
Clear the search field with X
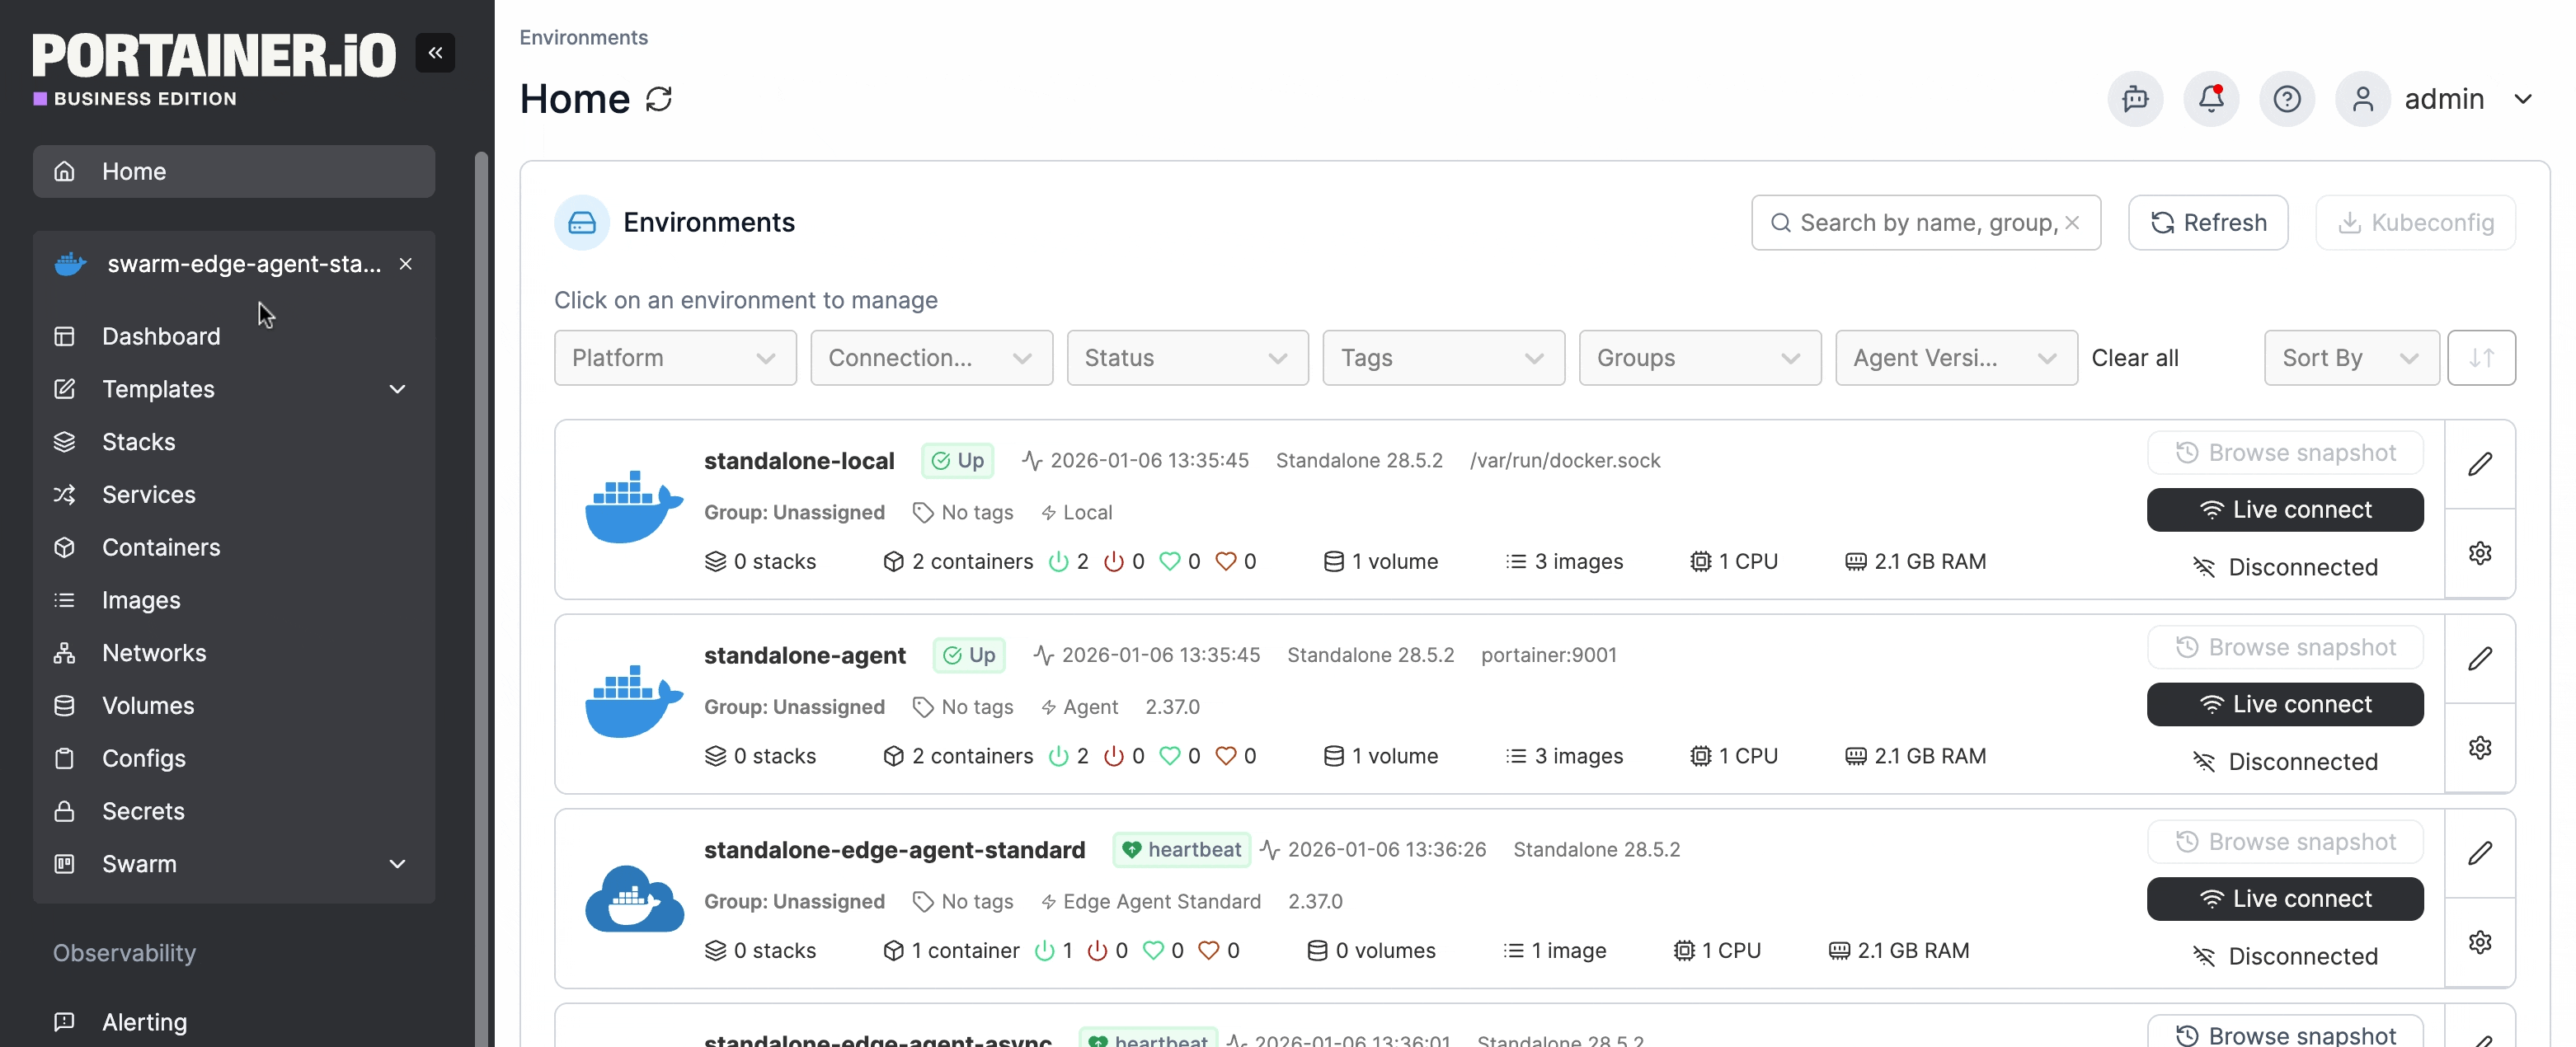click(2072, 223)
